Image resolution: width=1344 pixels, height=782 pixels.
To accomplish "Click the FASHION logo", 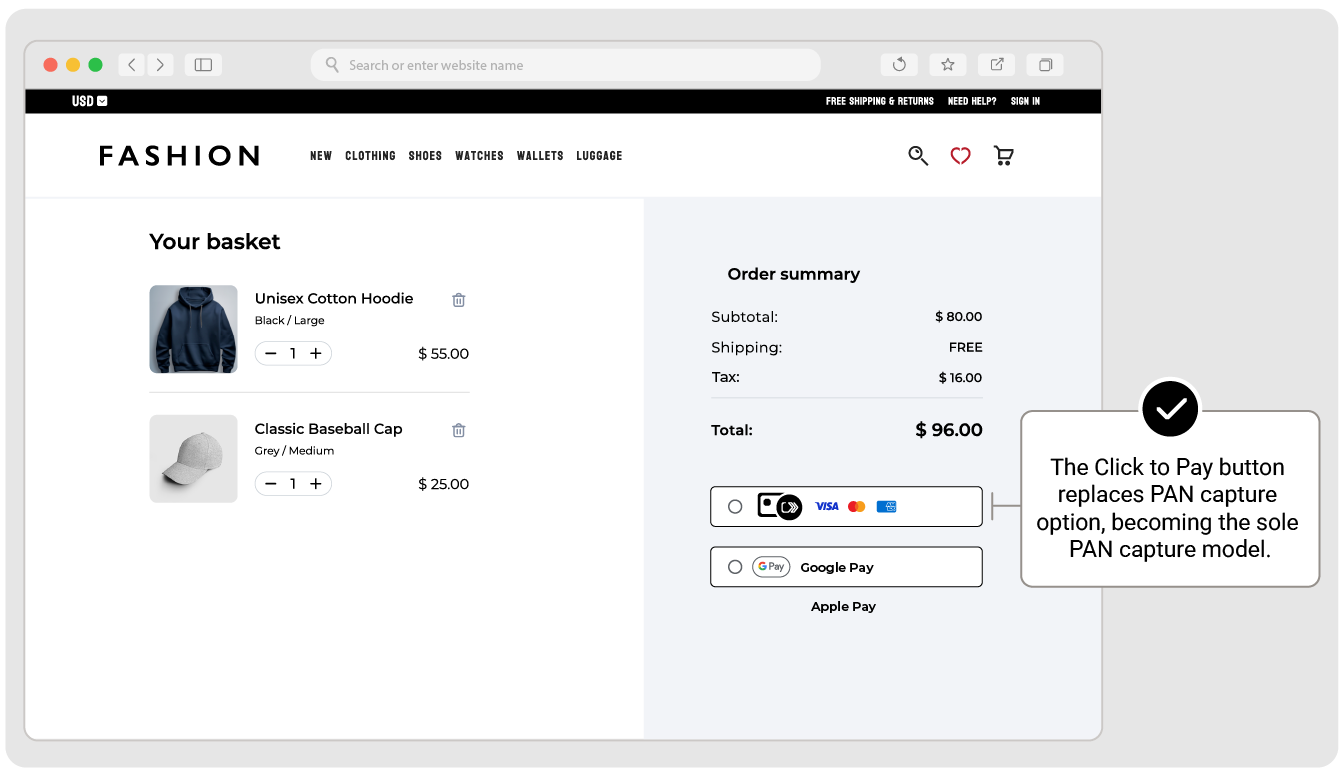I will [180, 156].
